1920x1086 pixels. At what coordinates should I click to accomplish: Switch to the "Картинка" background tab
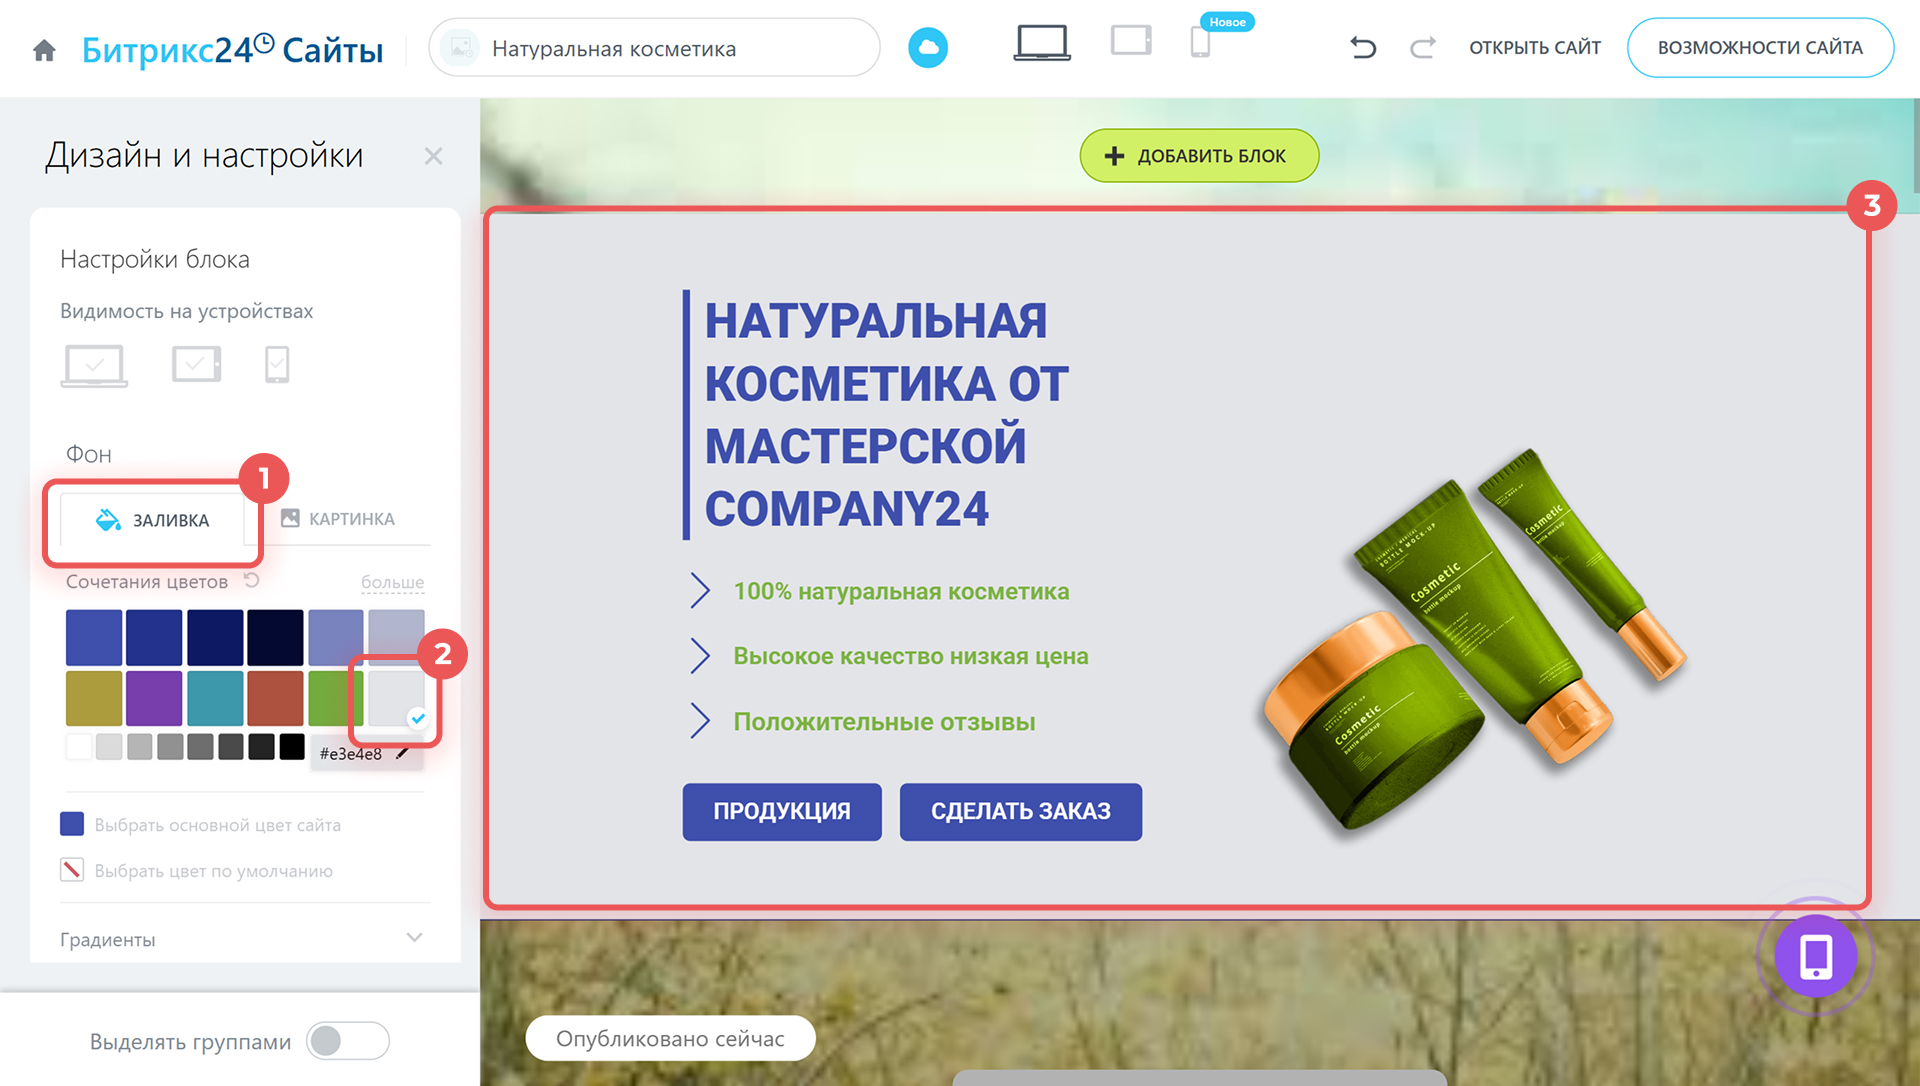tap(338, 519)
